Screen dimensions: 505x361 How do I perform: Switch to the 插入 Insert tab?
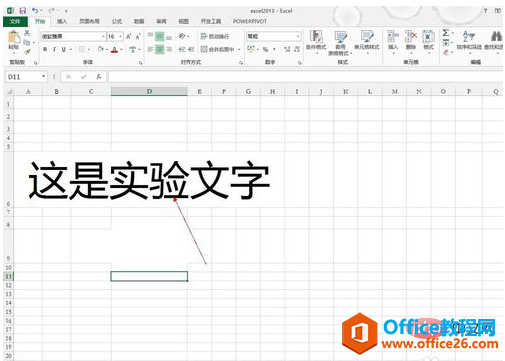(x=62, y=21)
